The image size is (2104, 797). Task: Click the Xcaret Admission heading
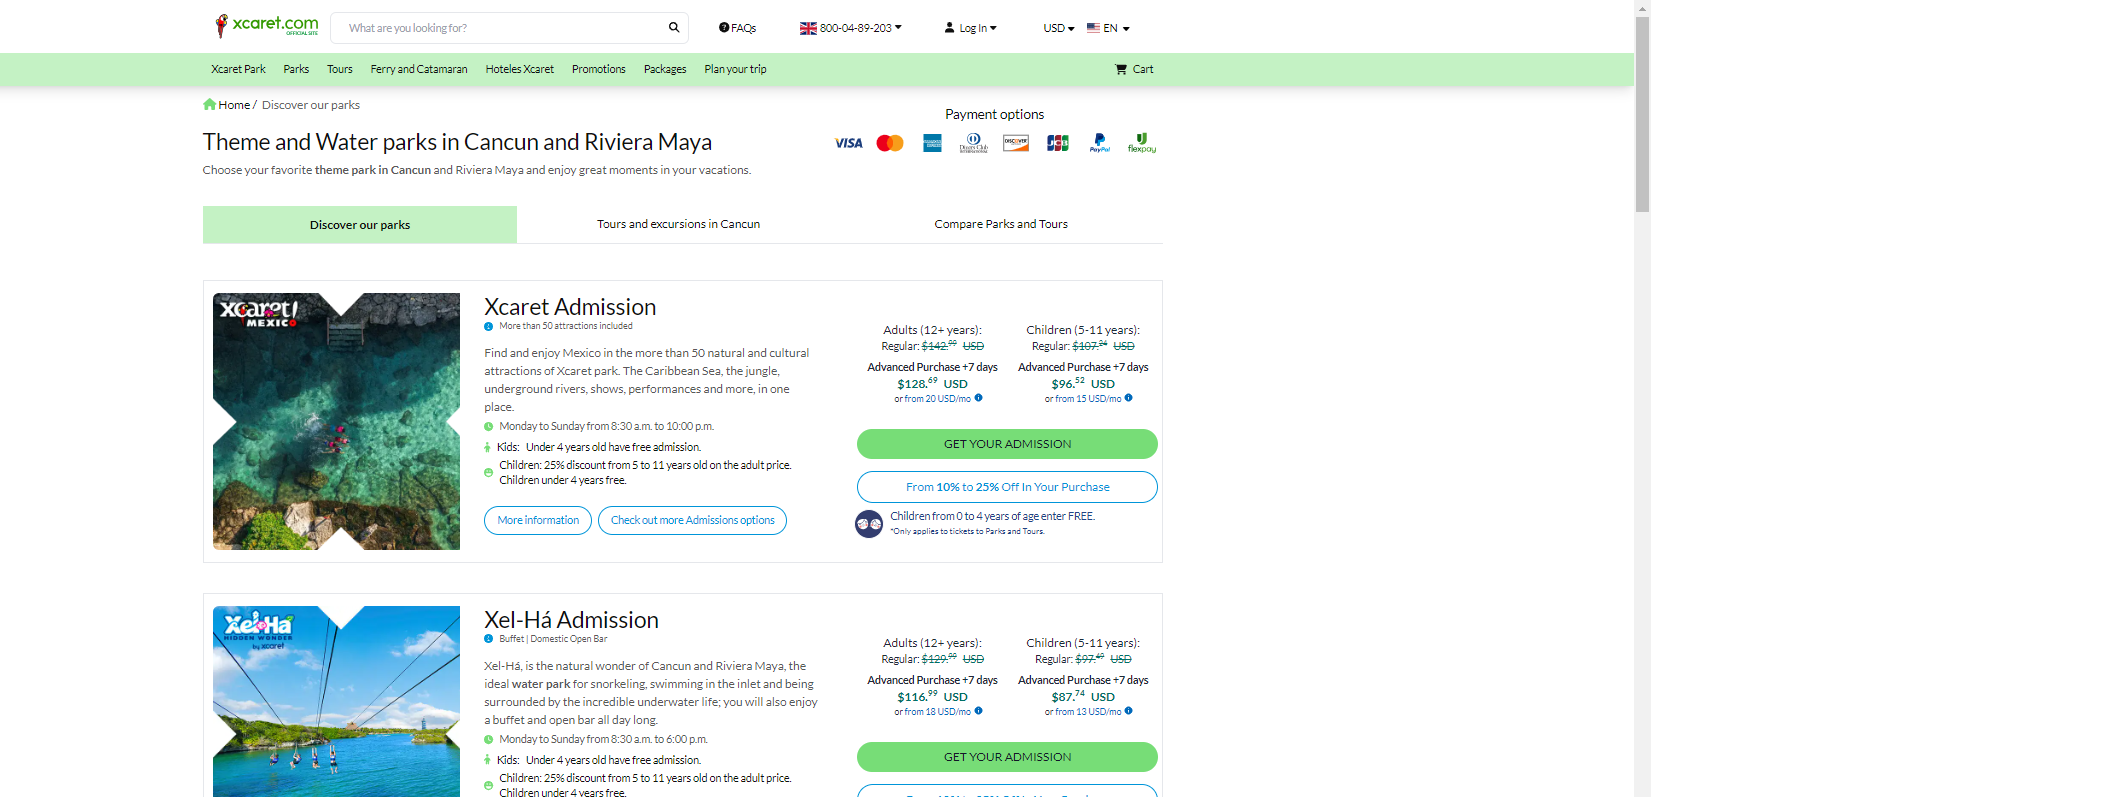pyautogui.click(x=570, y=307)
